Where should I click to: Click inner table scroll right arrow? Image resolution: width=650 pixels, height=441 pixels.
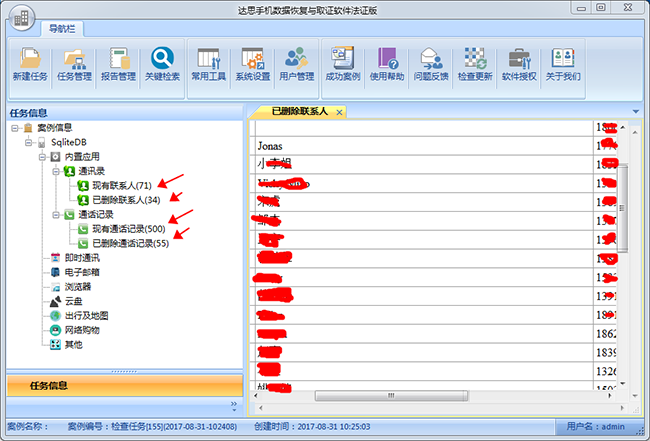point(610,396)
